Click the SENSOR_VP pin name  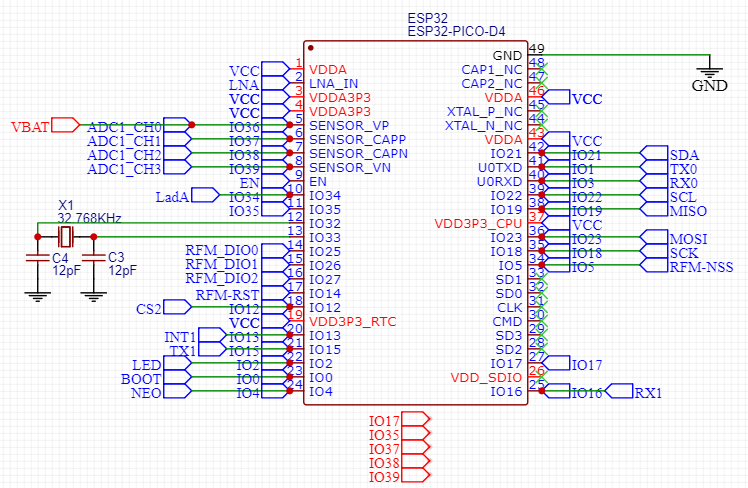point(349,125)
